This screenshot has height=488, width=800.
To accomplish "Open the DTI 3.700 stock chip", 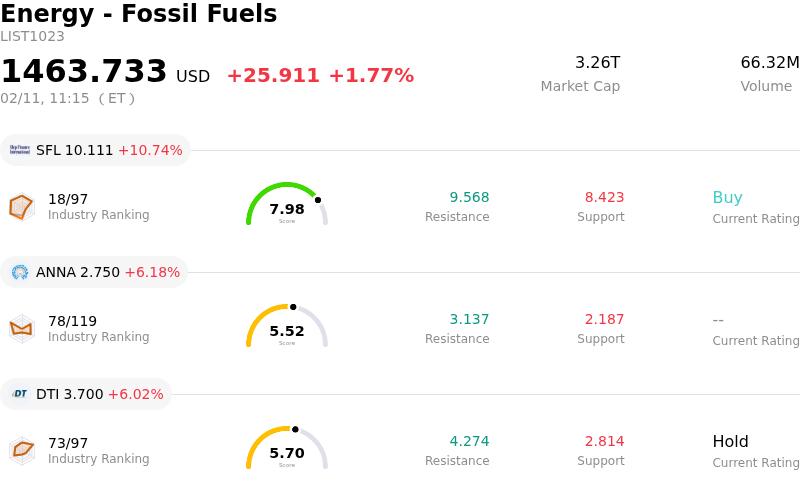I will pos(87,394).
